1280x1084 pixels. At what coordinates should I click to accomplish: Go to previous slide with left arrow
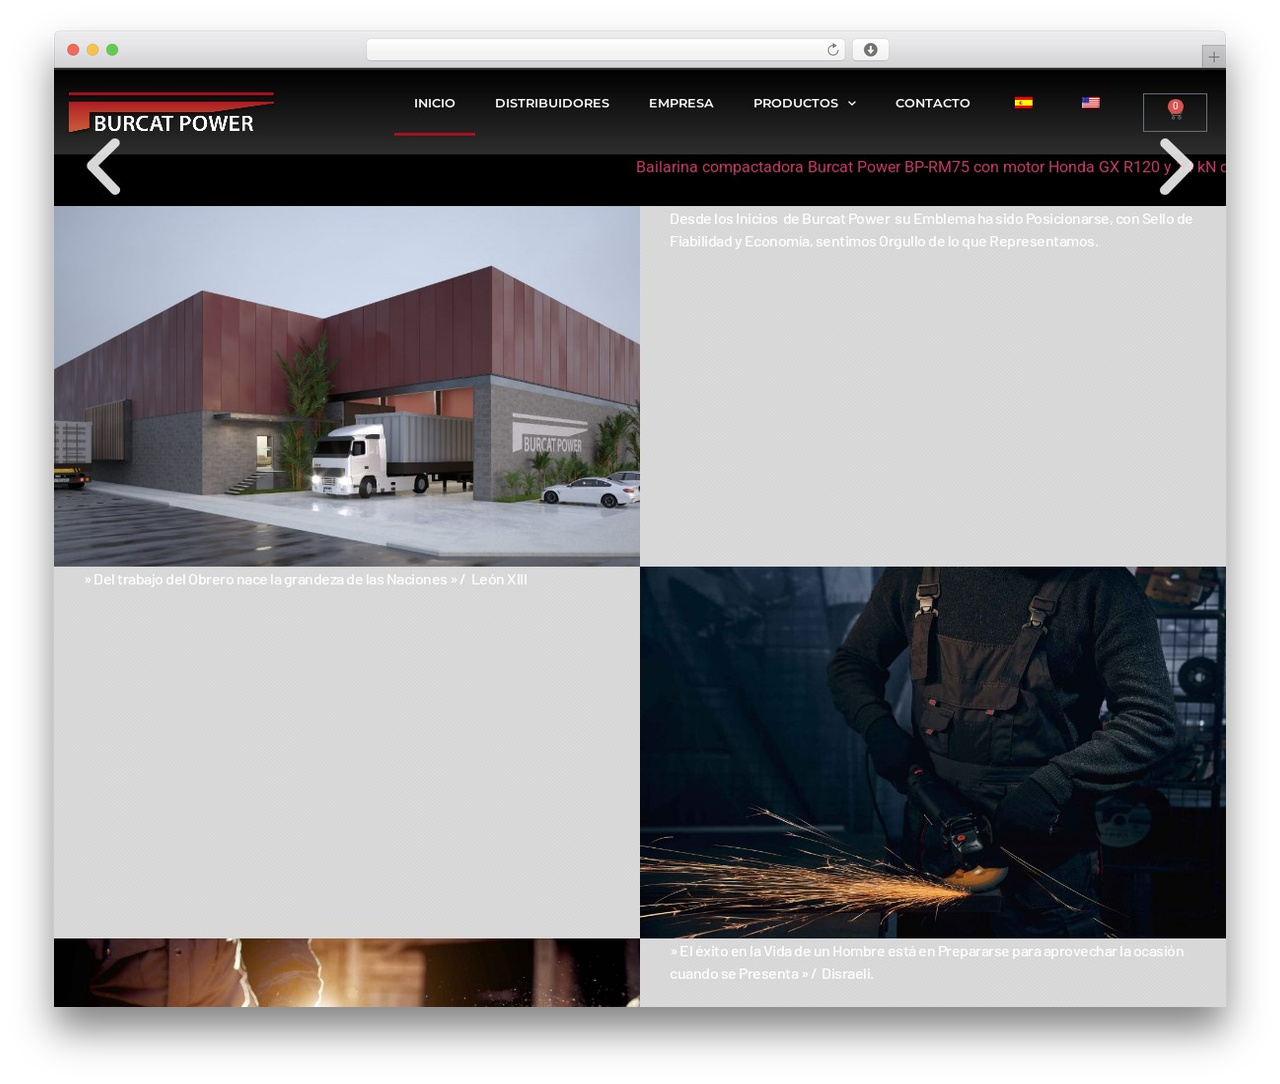pos(103,166)
